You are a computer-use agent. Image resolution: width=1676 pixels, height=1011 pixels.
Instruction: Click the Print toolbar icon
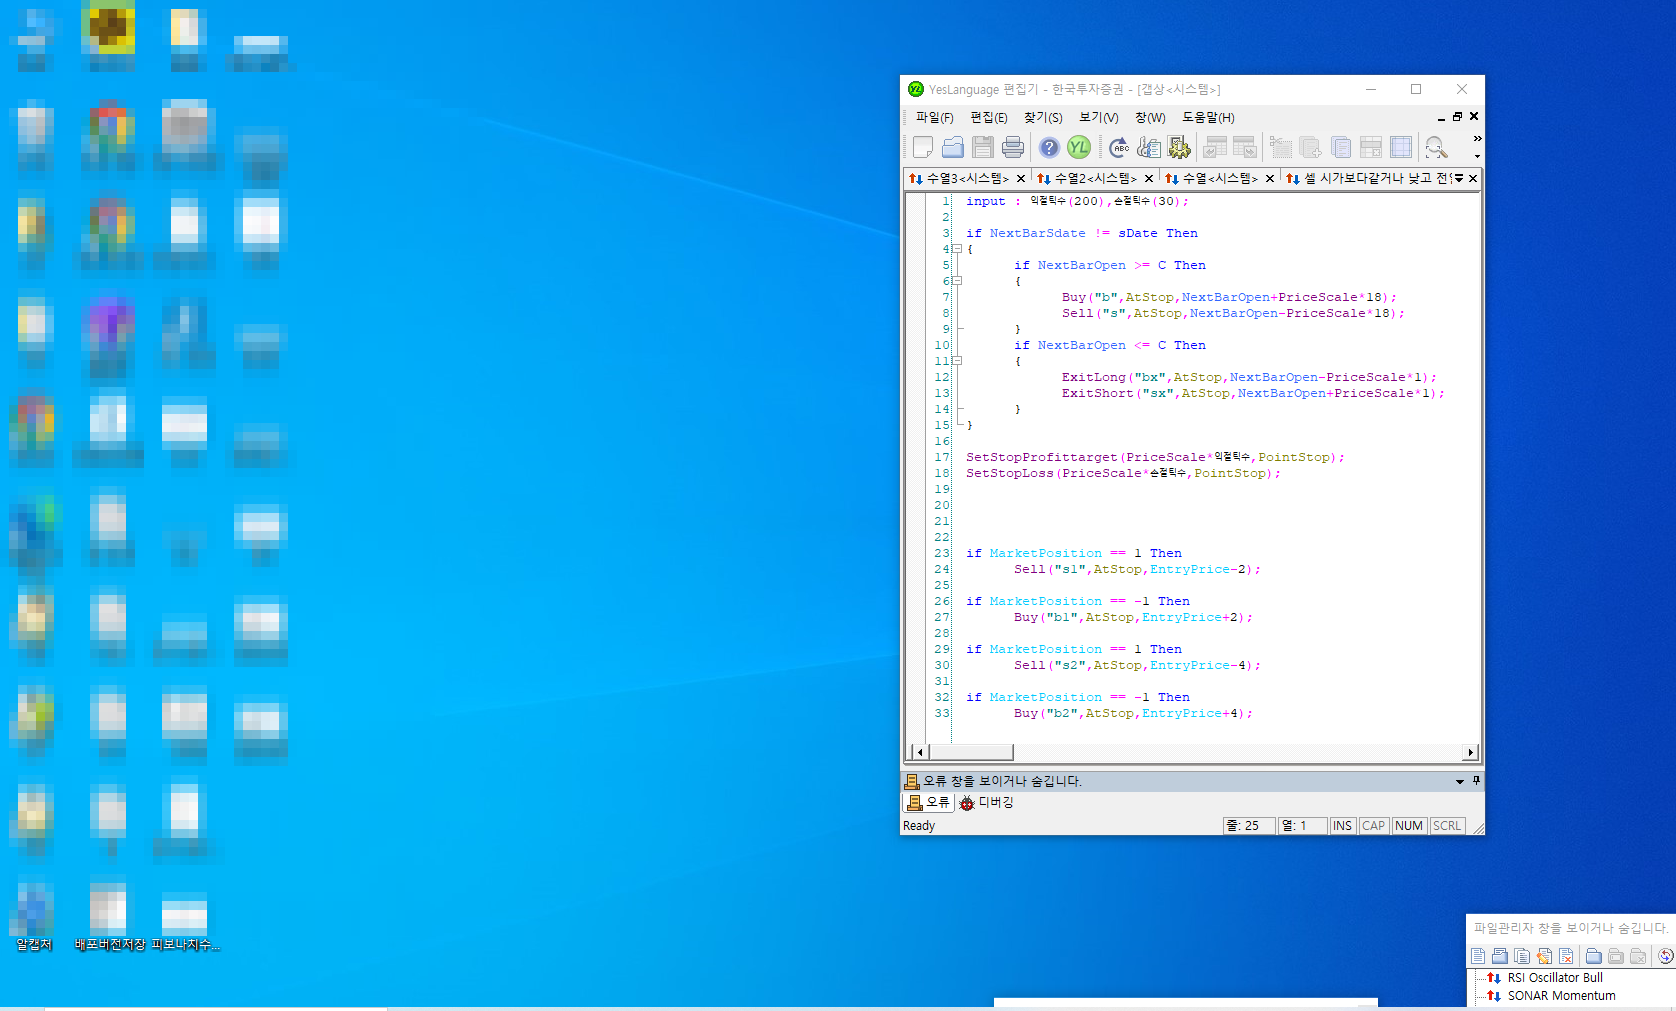[x=1012, y=148]
